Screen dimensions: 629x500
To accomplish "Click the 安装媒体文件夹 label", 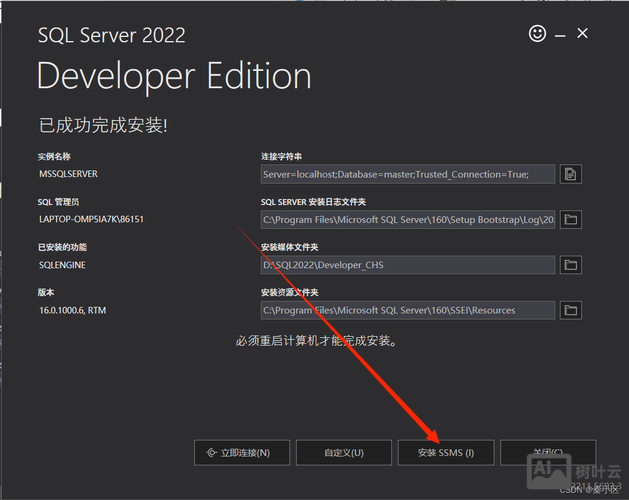I will point(290,247).
